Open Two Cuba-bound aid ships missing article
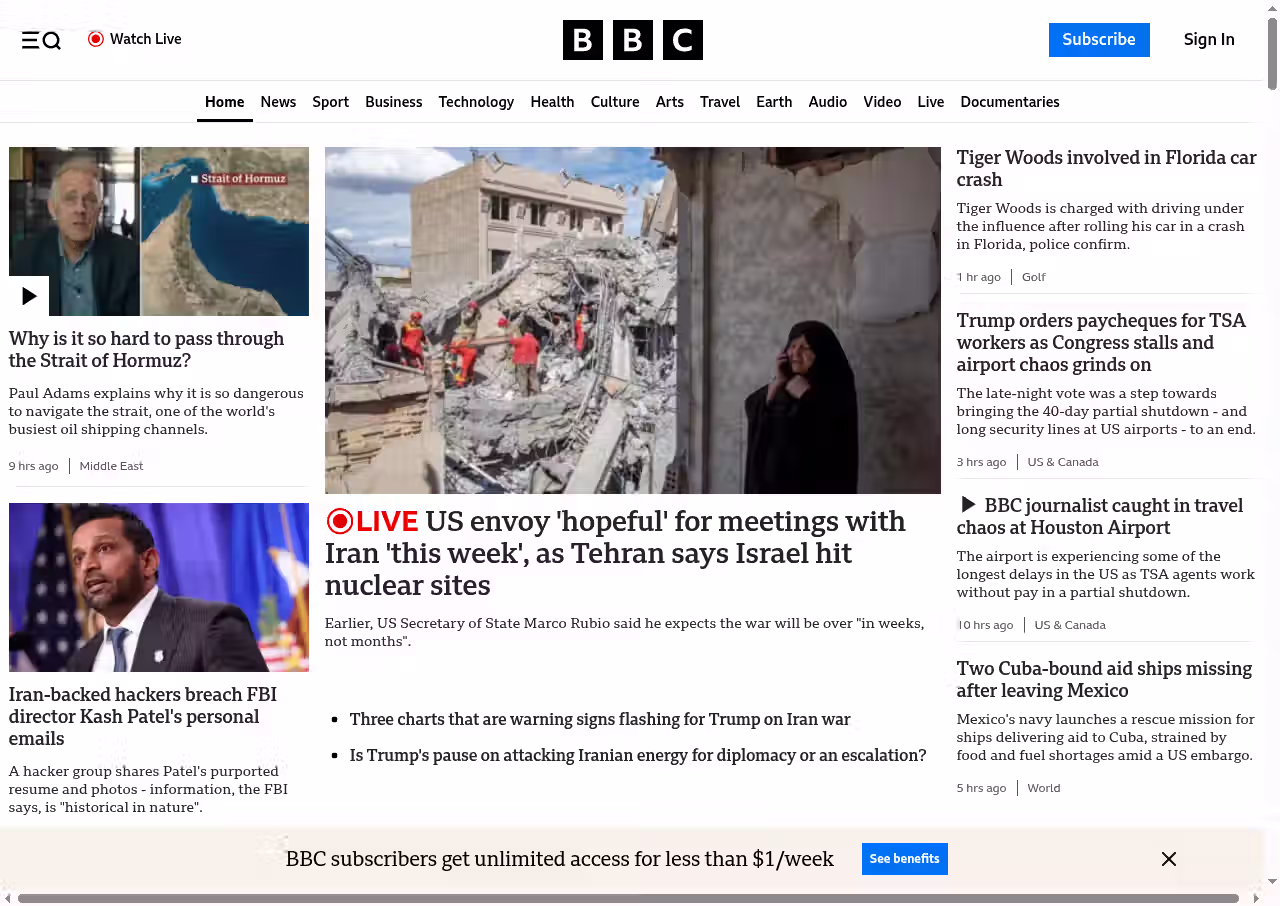This screenshot has height=906, width=1280. coord(1103,679)
